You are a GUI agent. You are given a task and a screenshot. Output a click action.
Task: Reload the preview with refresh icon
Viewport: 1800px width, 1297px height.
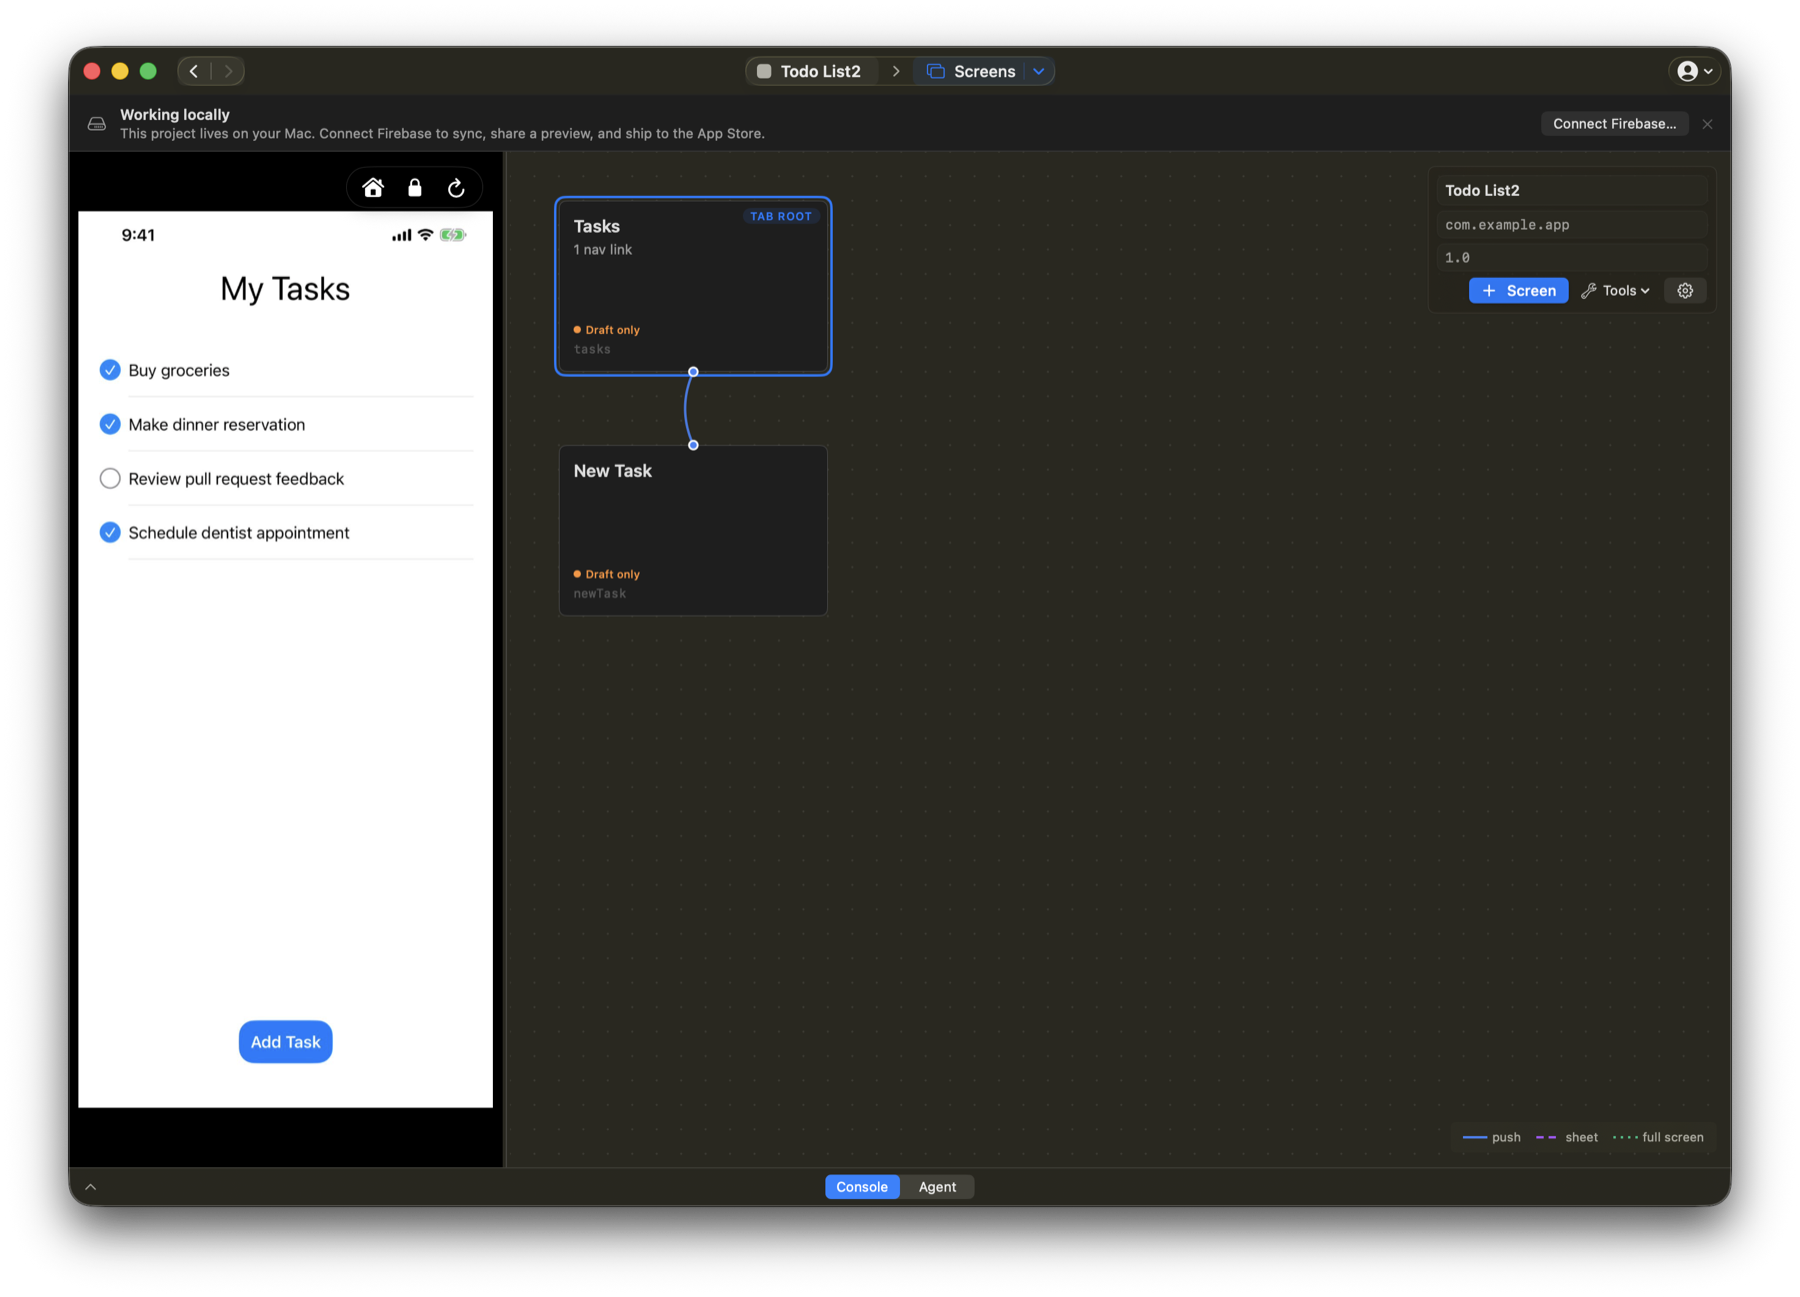(x=456, y=188)
